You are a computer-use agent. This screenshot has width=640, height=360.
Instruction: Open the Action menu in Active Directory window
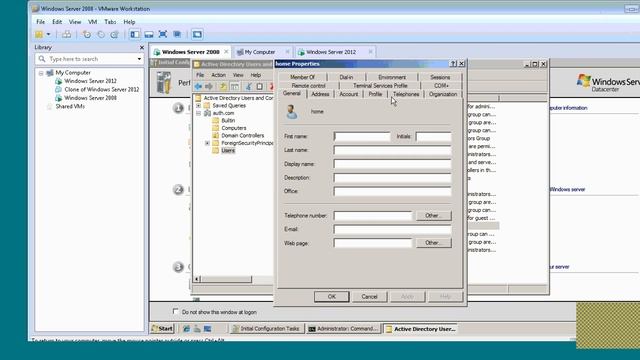click(x=218, y=75)
